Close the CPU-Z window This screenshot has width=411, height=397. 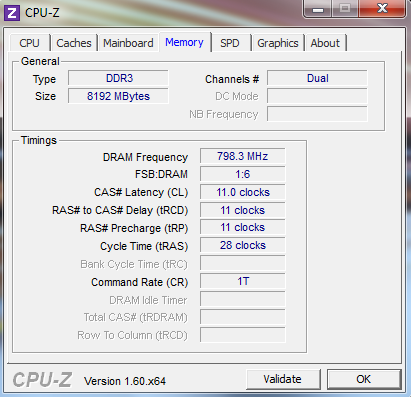pyautogui.click(x=382, y=8)
